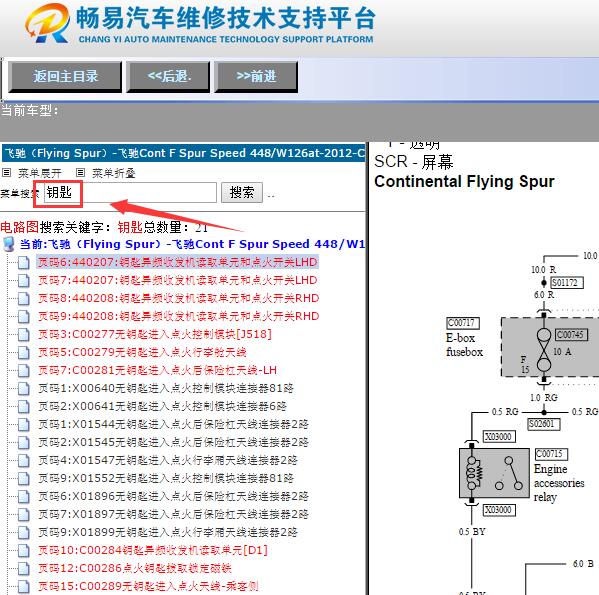Click the 菜单折叠 box icon
Viewport: 599px width, 595px height.
(x=80, y=173)
